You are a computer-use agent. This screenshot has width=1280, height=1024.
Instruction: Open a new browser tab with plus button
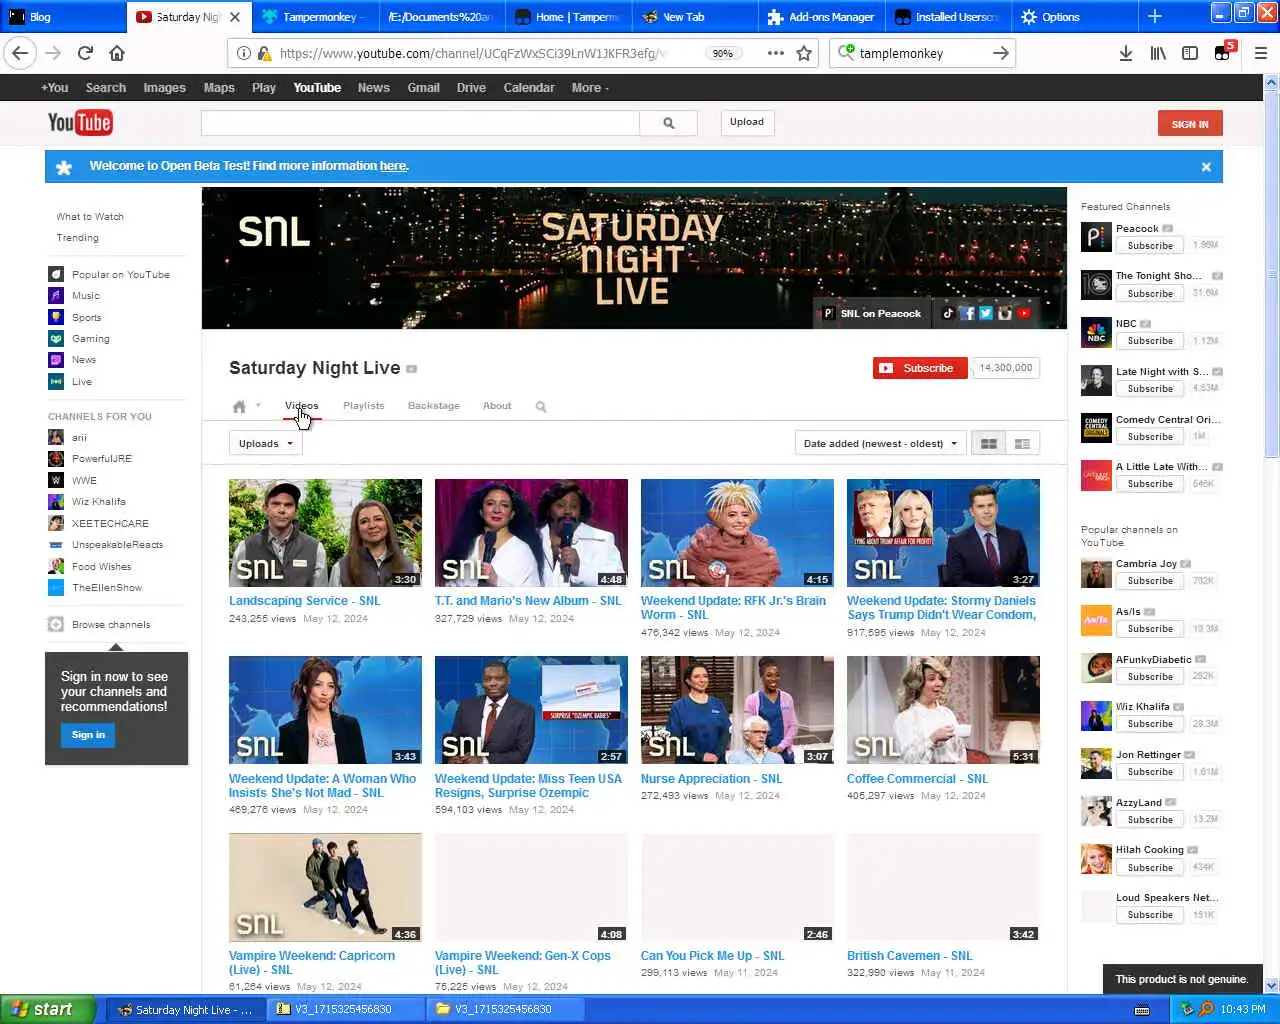click(x=1155, y=17)
